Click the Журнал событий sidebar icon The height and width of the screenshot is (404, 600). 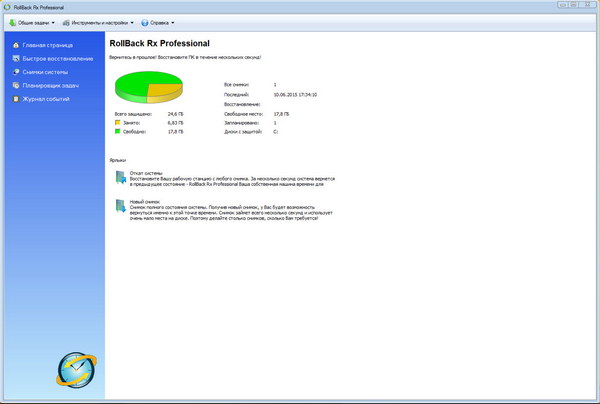[x=14, y=99]
